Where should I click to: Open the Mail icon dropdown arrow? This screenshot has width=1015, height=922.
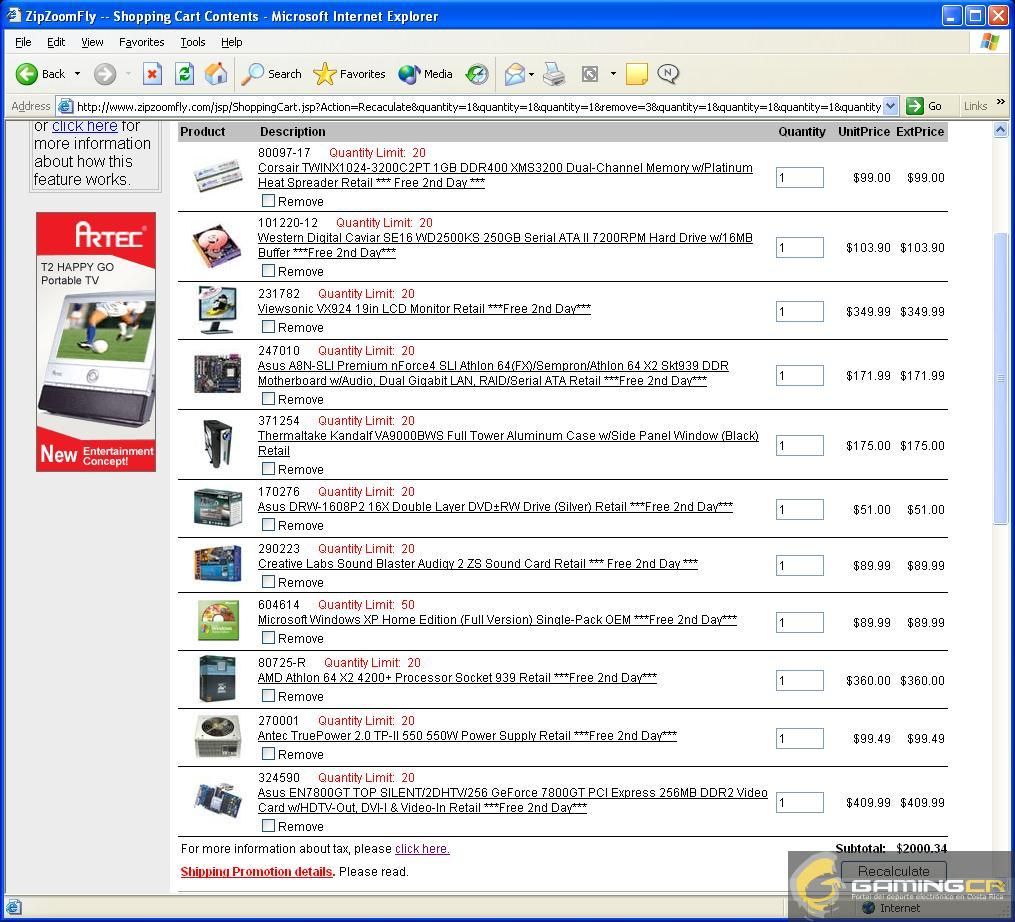point(531,74)
